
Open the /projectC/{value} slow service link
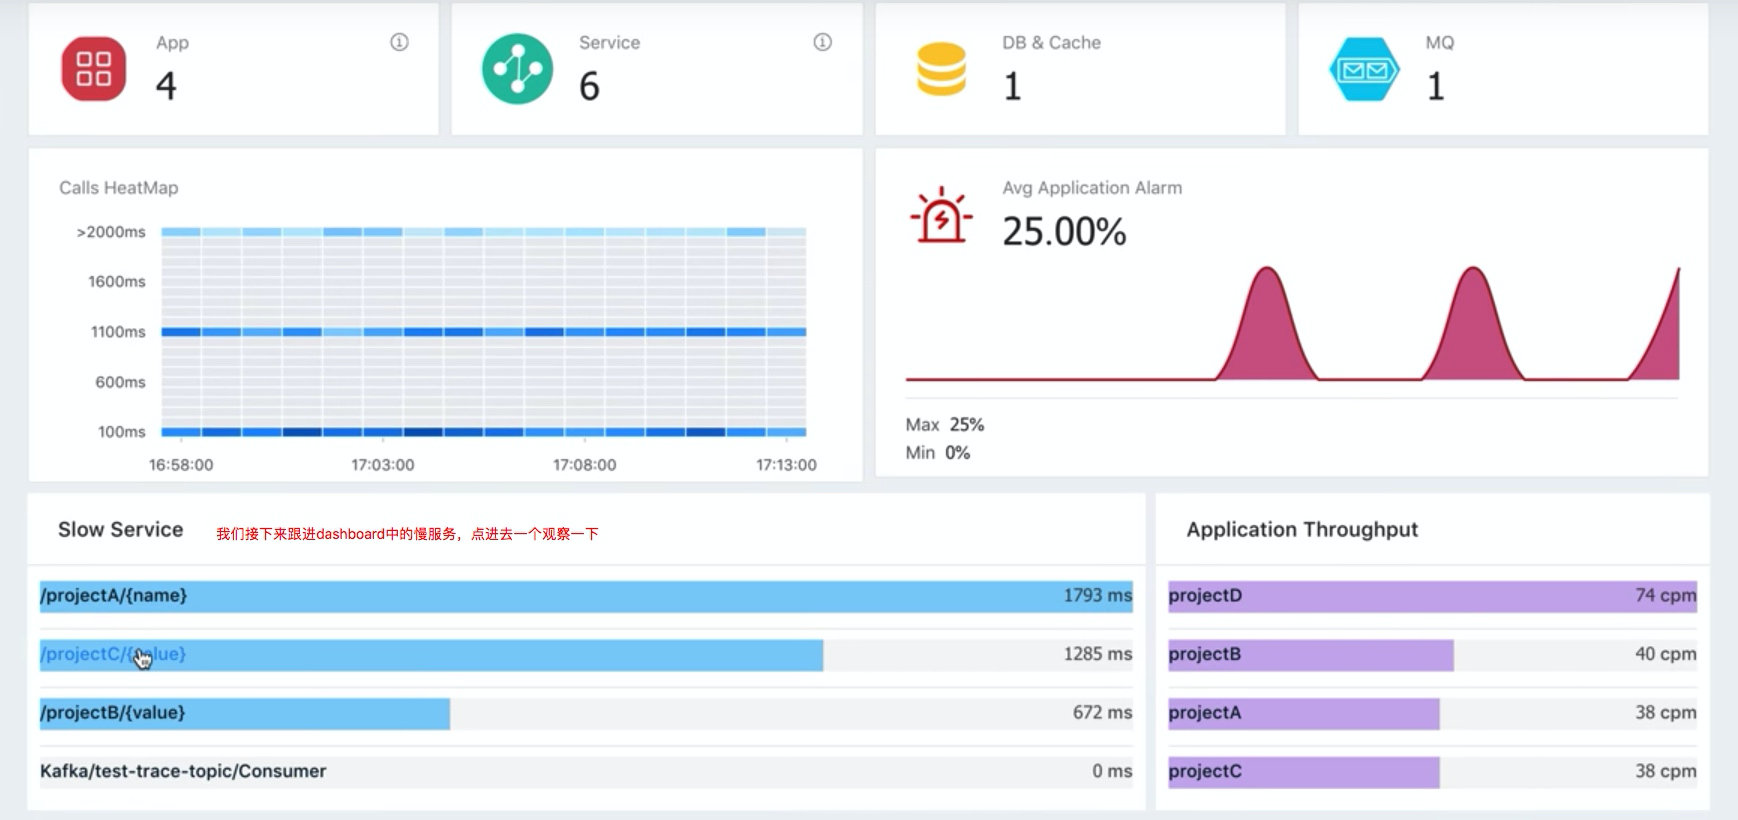[113, 654]
